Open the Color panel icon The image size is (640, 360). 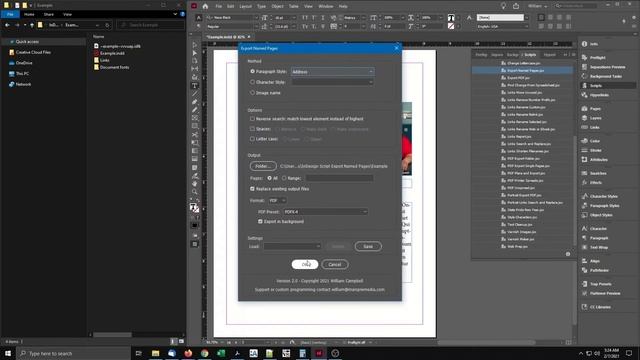coord(584,141)
